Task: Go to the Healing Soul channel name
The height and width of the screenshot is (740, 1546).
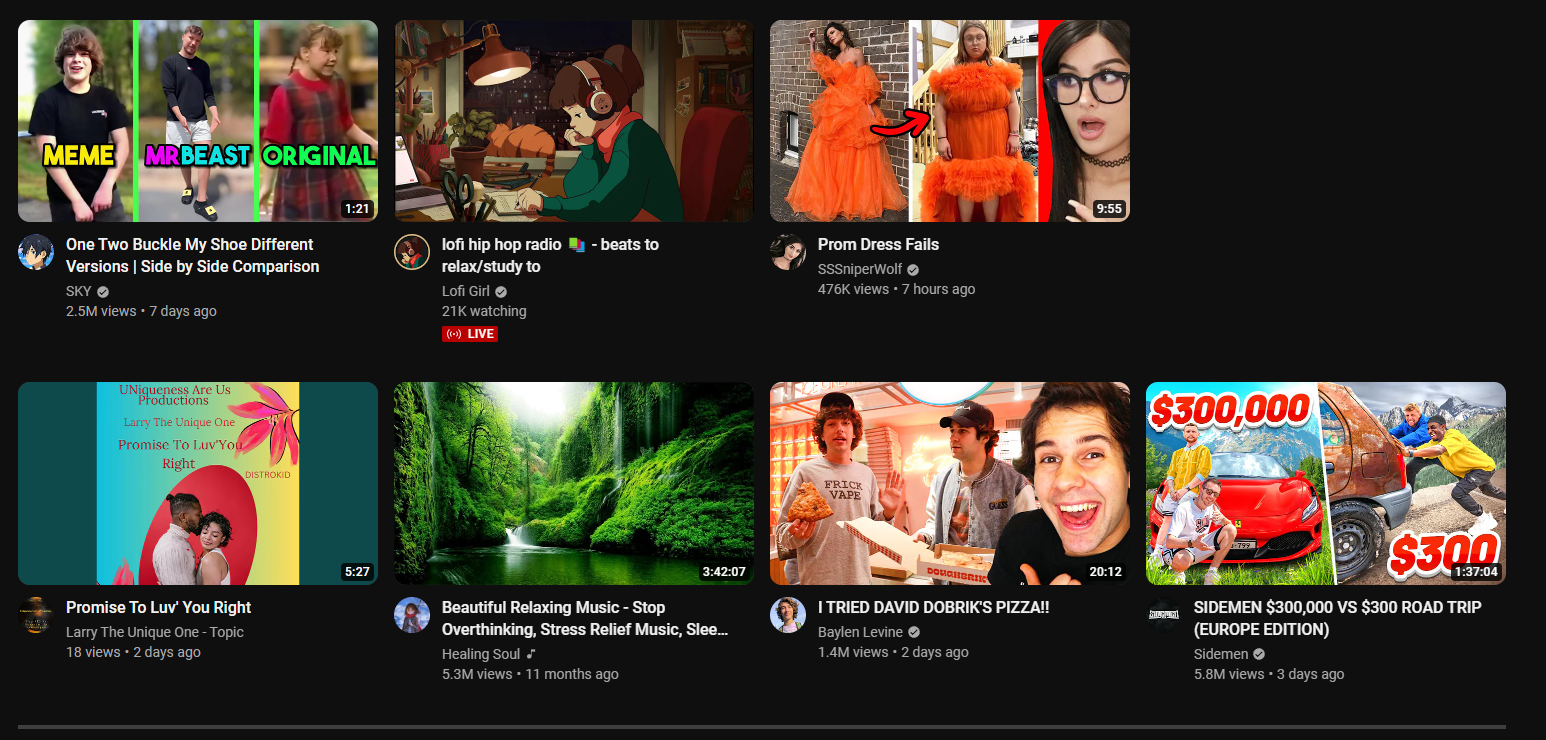Action: click(481, 654)
